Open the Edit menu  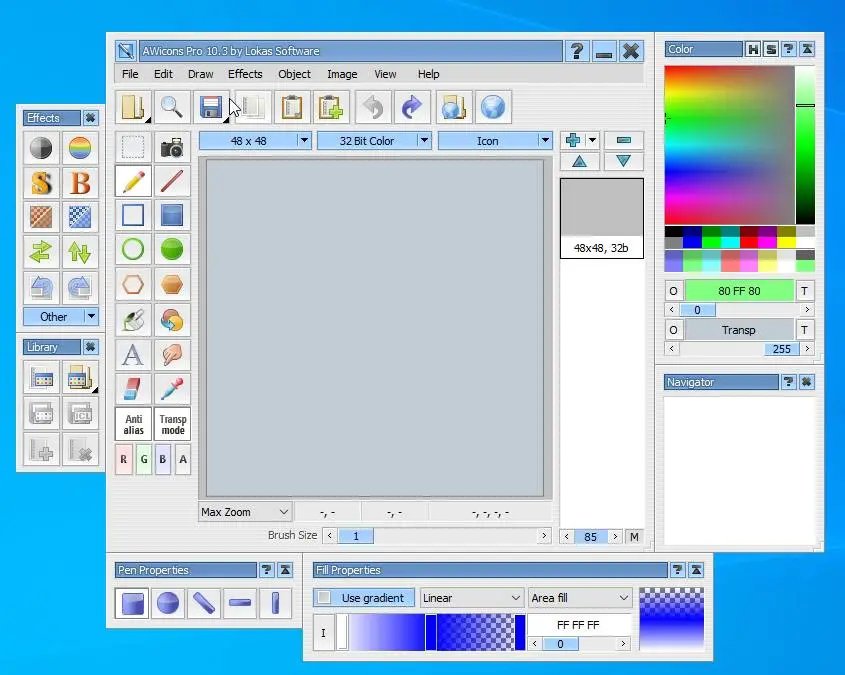(x=163, y=74)
